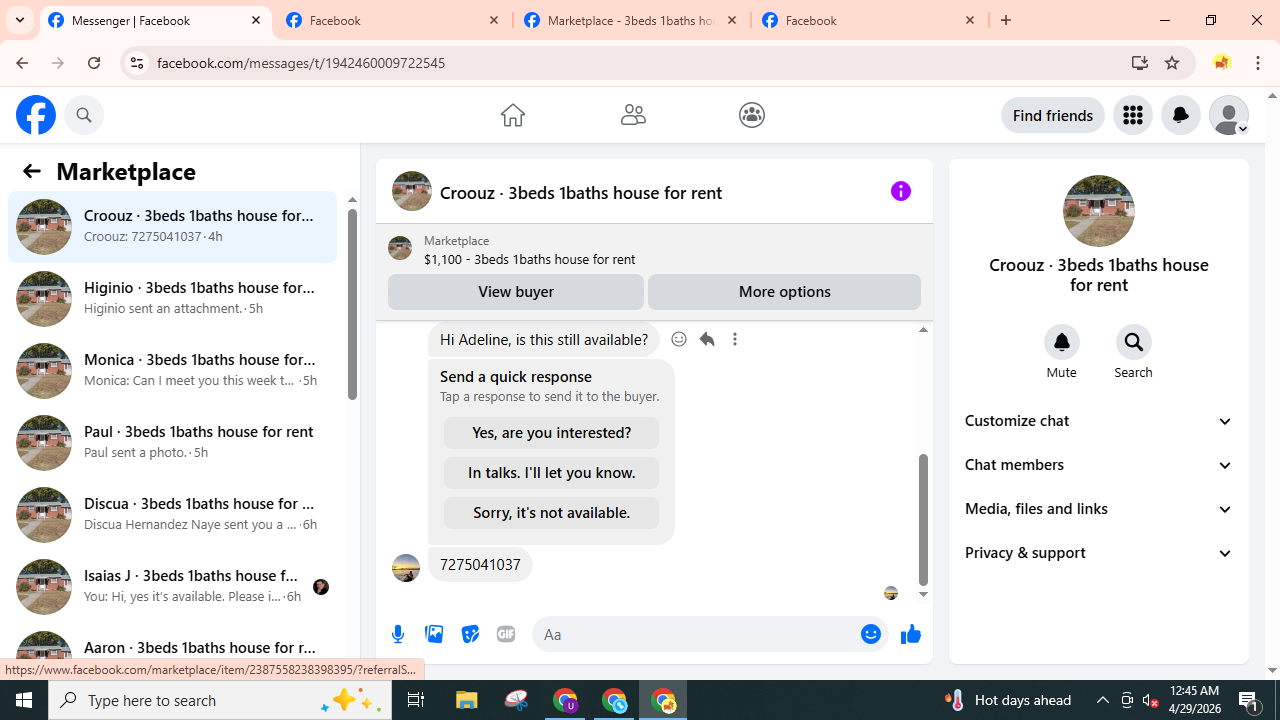The image size is (1280, 720).
Task: Open File Explorer from taskbar
Action: tap(467, 700)
